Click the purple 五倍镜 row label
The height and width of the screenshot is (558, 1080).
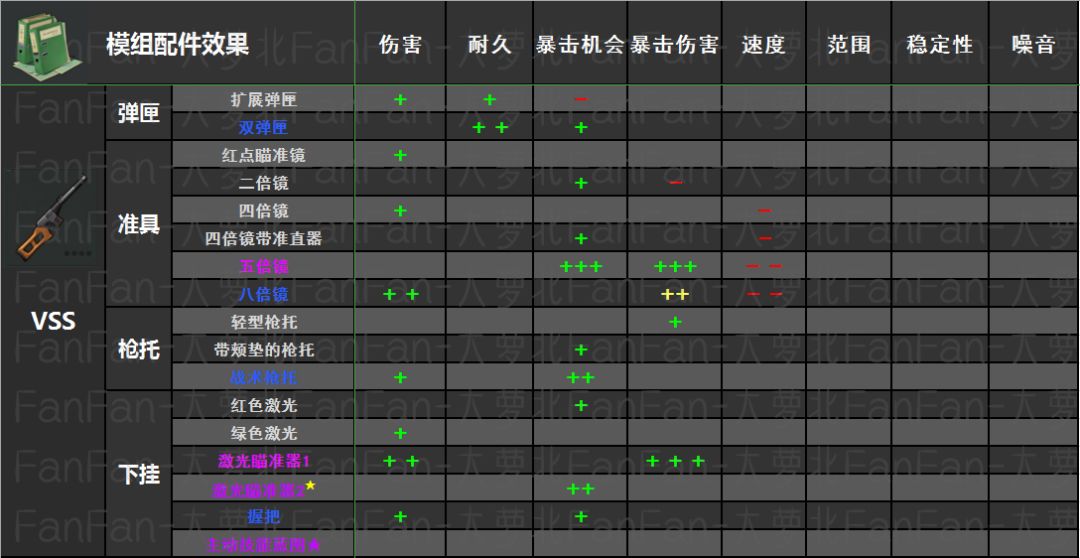264,267
